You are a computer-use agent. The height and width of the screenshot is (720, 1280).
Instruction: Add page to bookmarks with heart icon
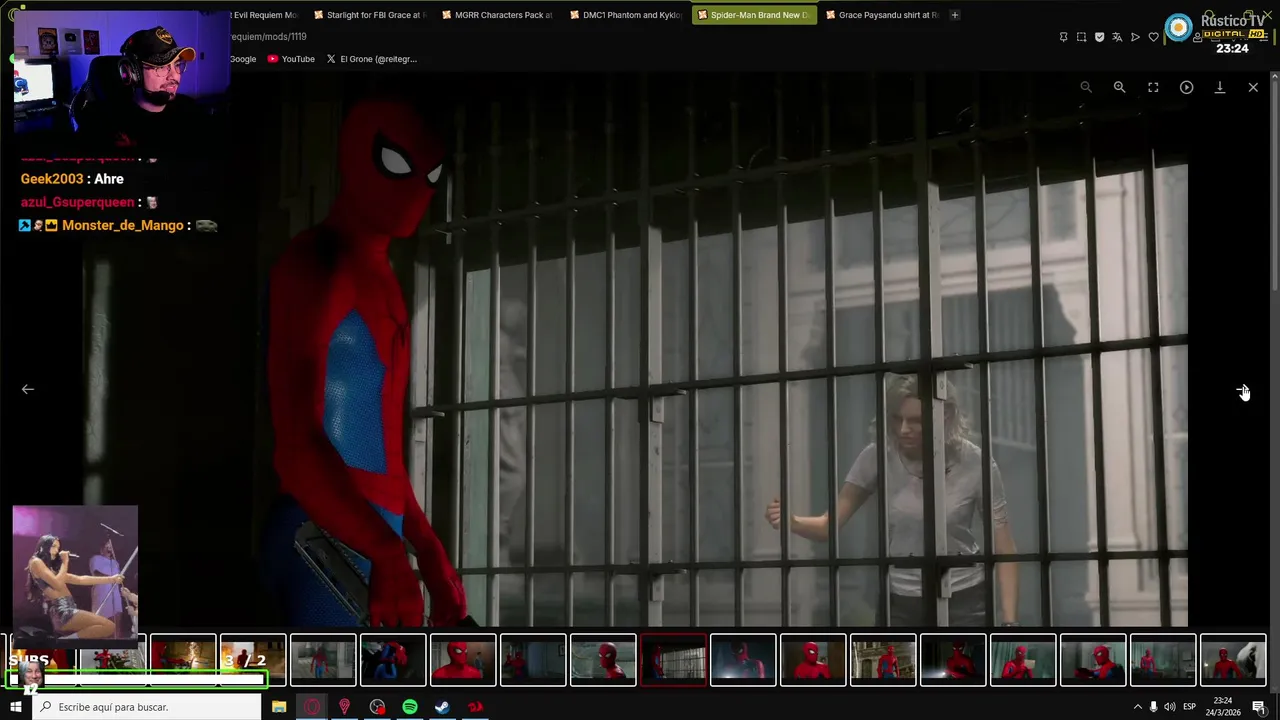coord(1153,37)
